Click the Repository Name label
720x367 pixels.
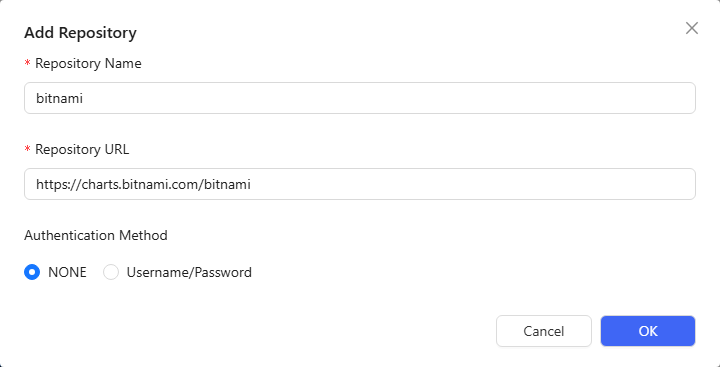(x=88, y=63)
